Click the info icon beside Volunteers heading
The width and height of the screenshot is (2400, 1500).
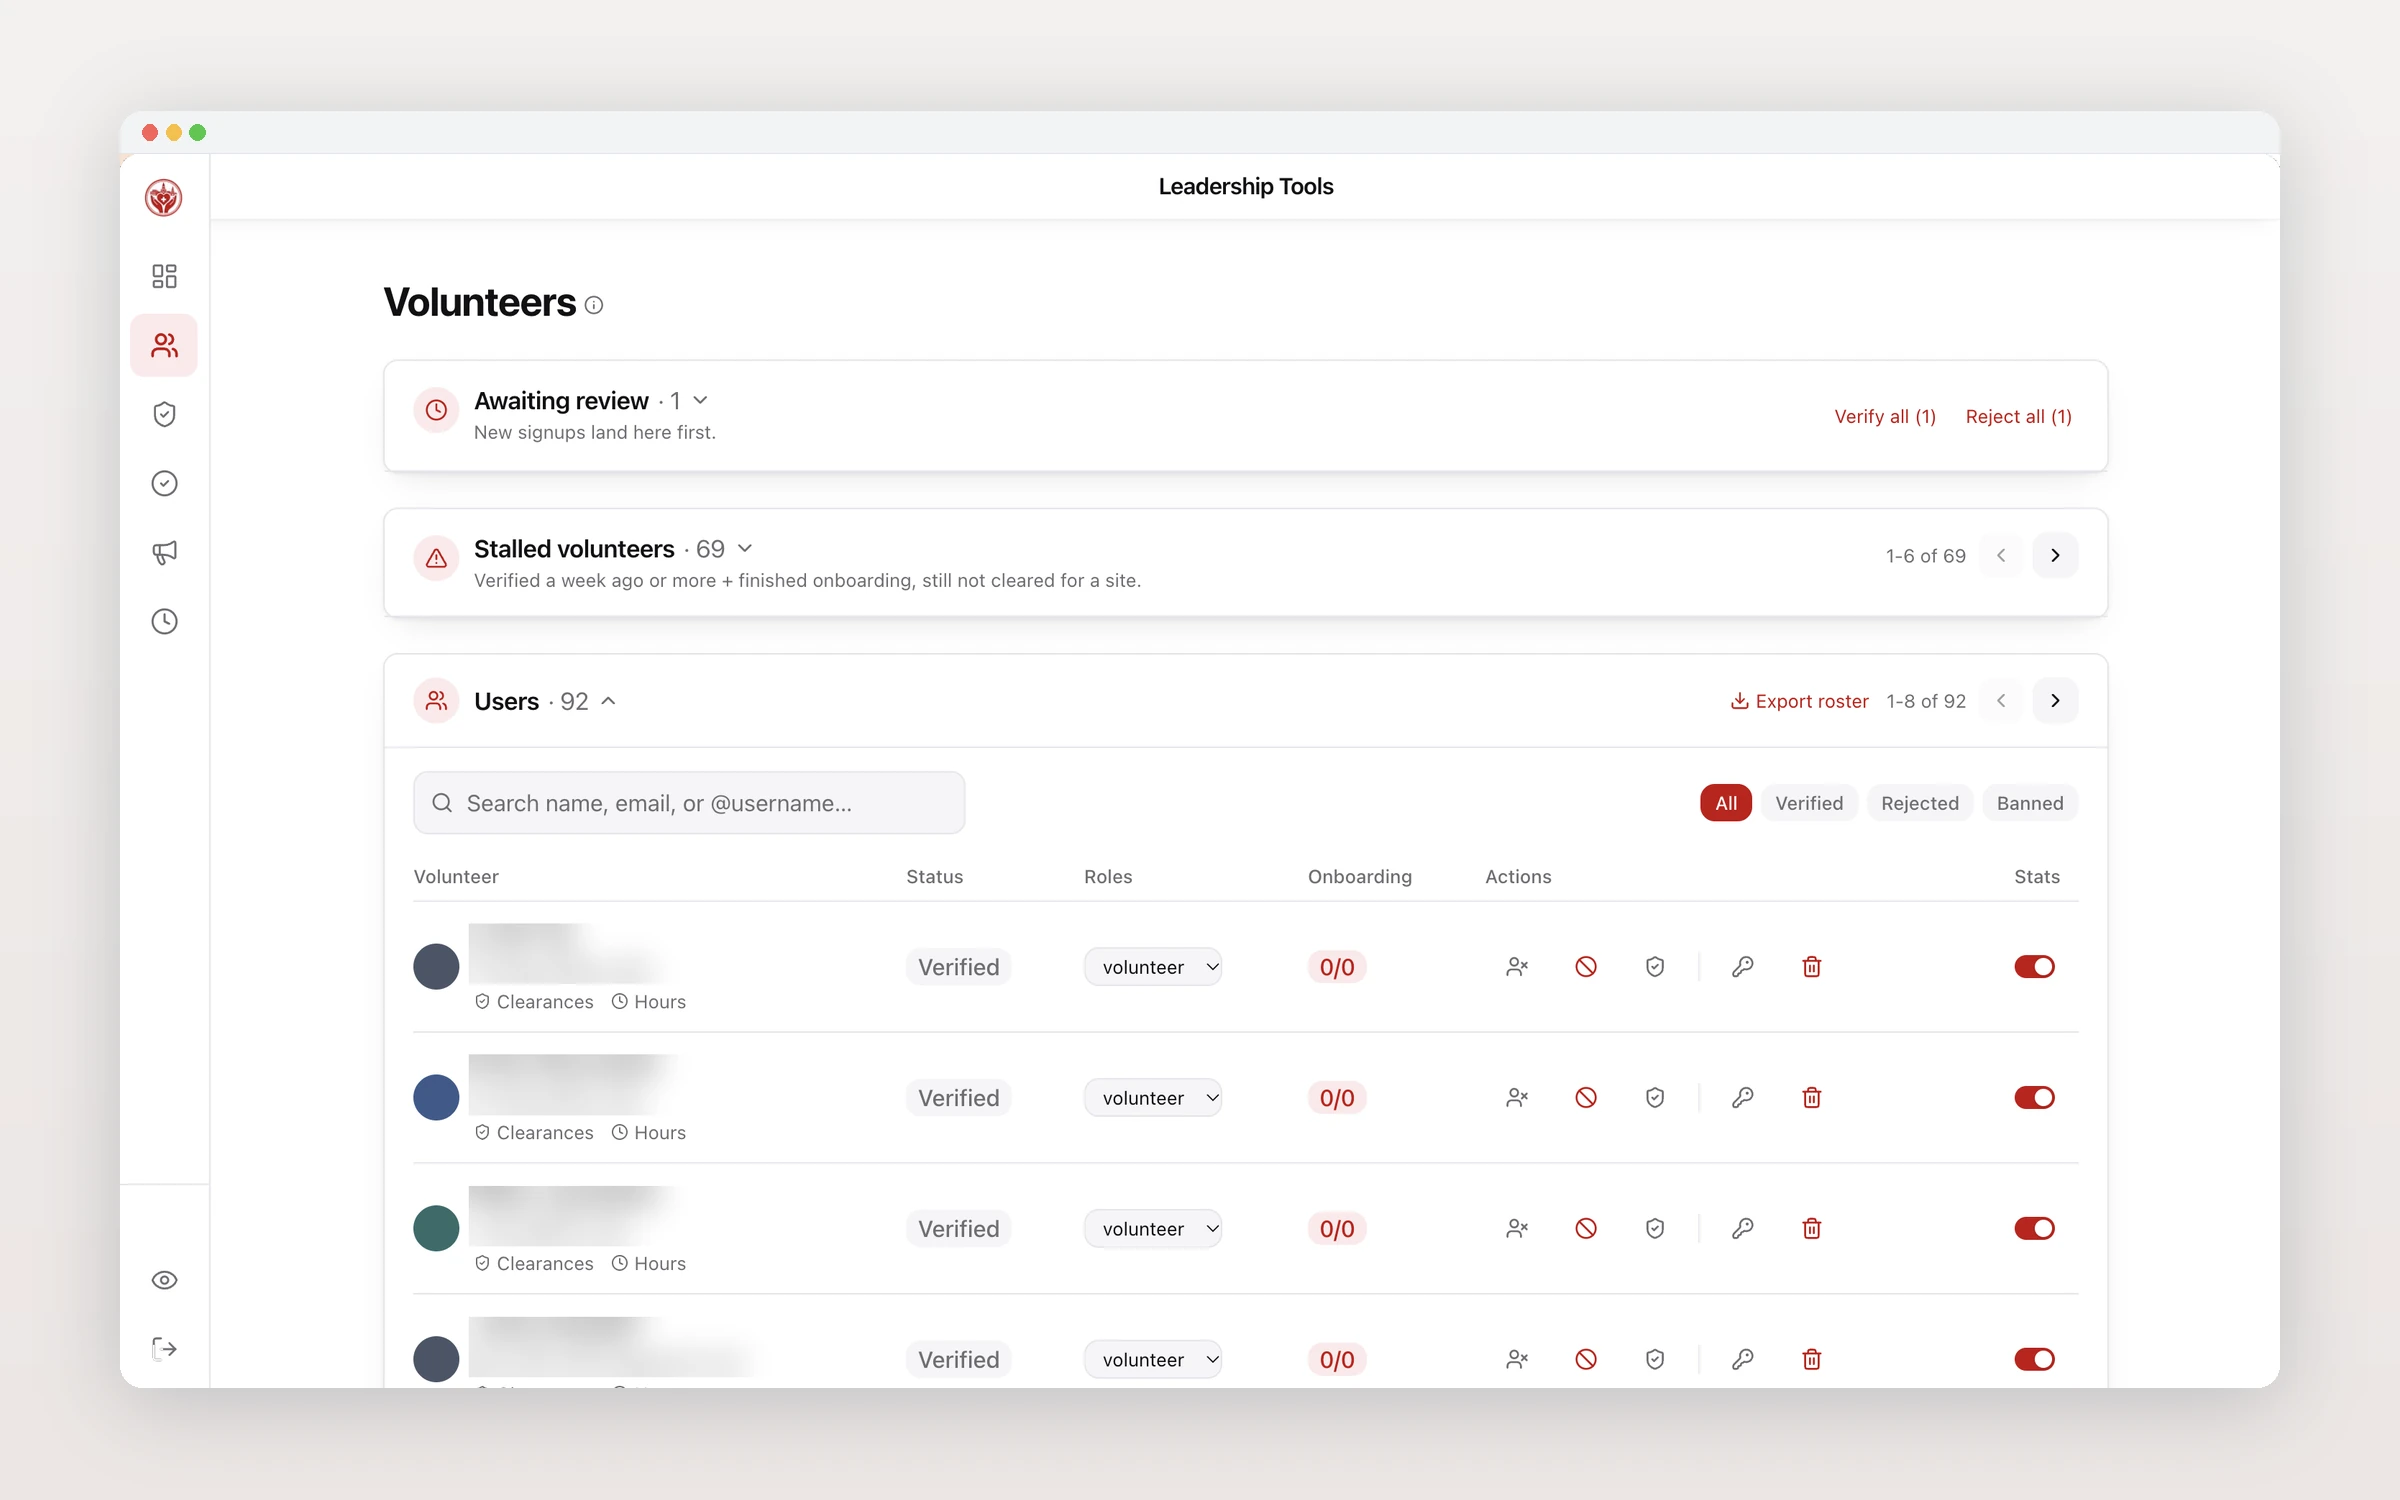pos(594,305)
